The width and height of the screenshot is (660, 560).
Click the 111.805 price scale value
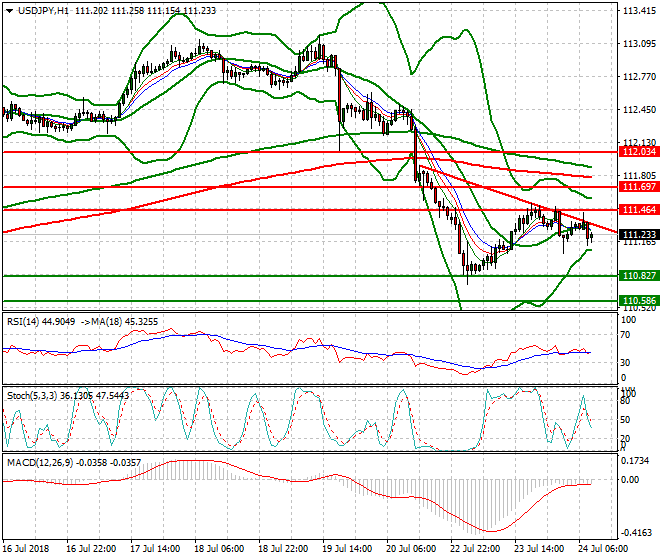(x=639, y=176)
